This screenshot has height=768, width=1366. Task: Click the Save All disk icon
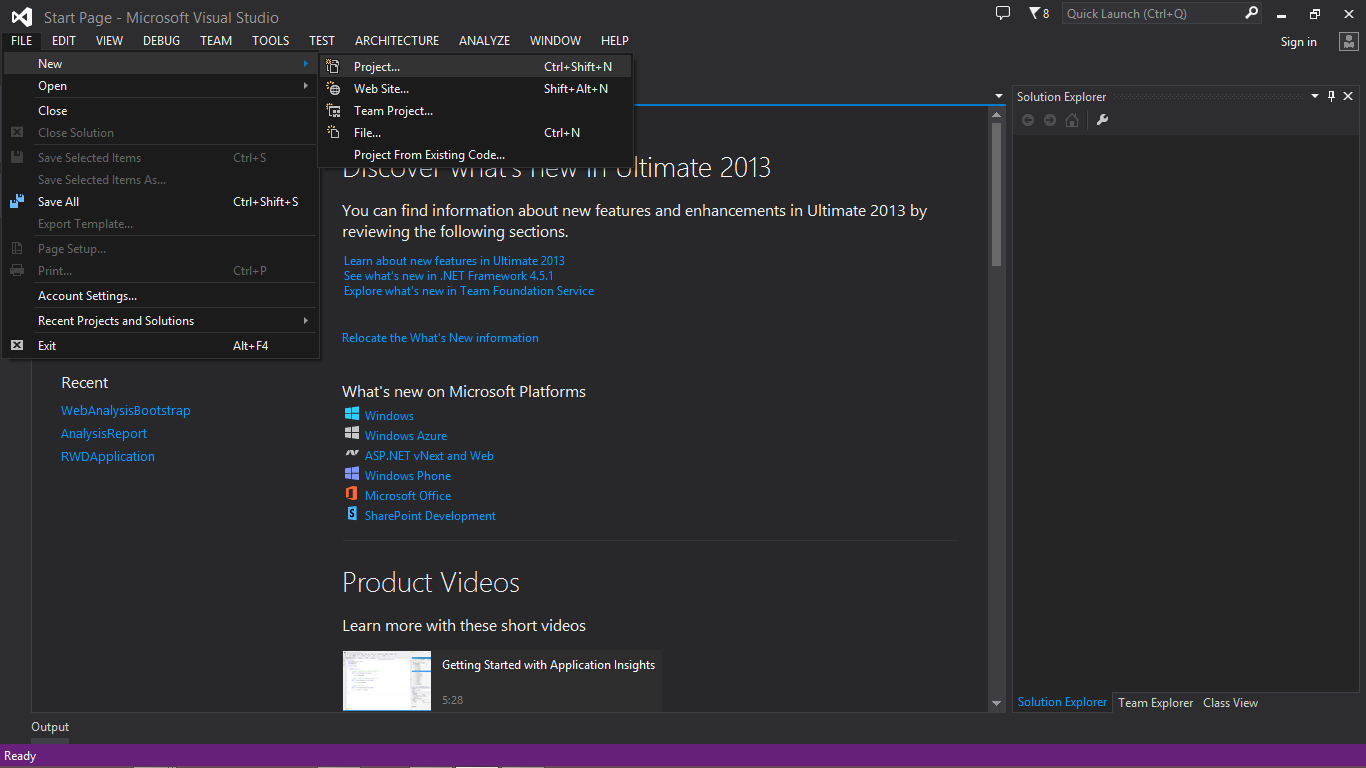17,202
